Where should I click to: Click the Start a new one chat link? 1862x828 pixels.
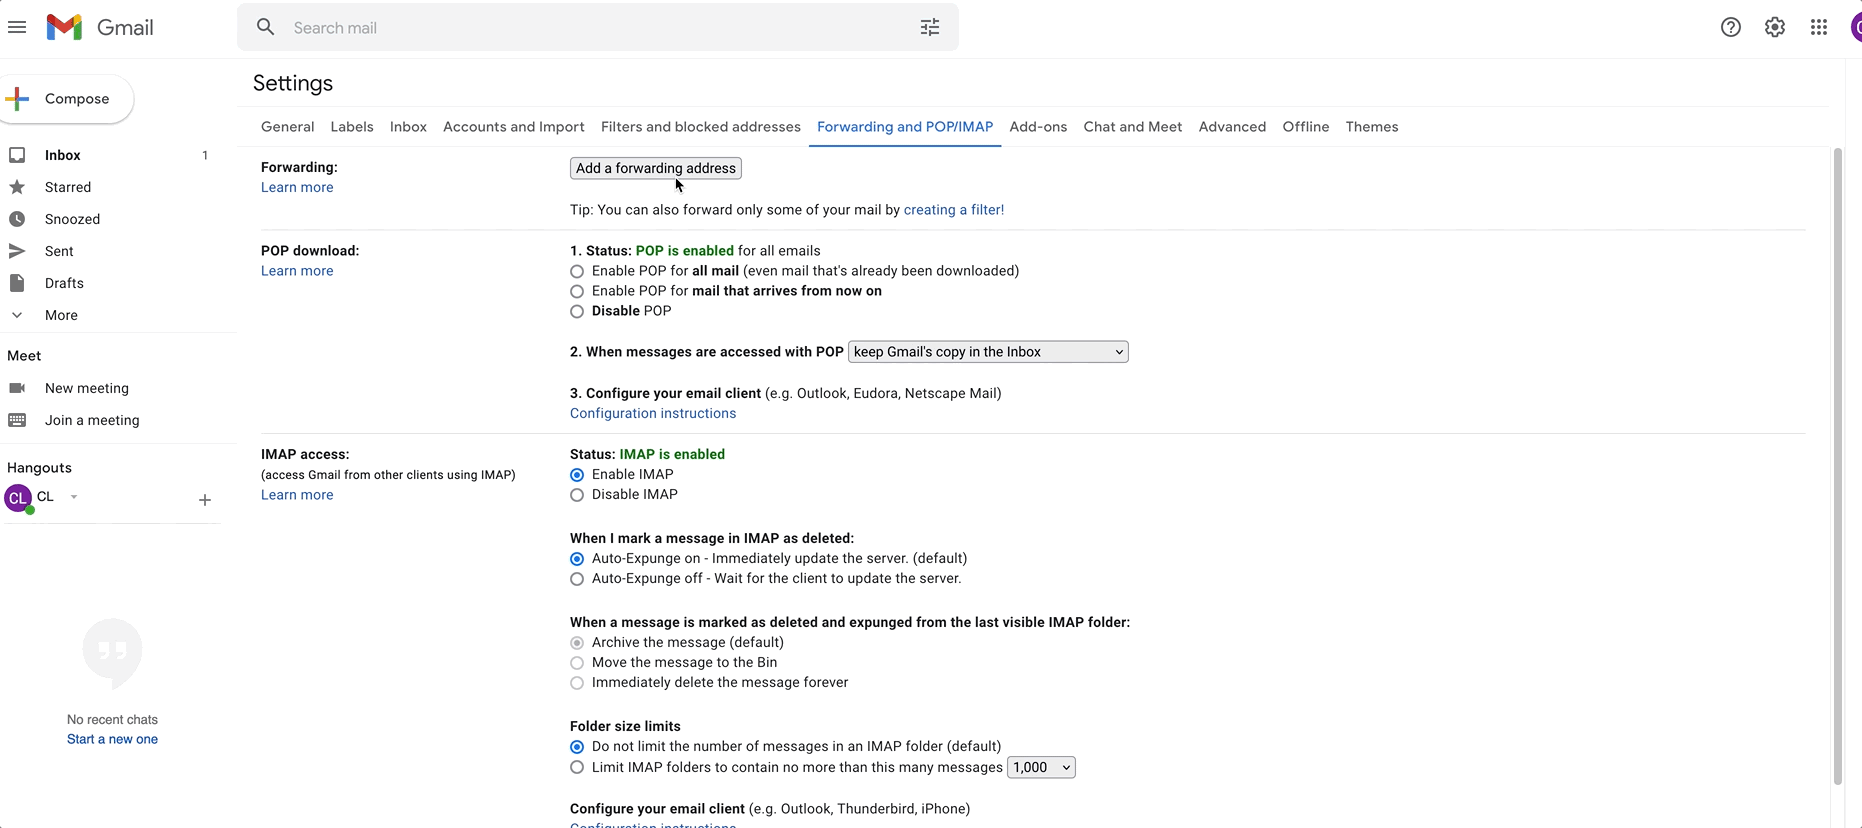[112, 740]
